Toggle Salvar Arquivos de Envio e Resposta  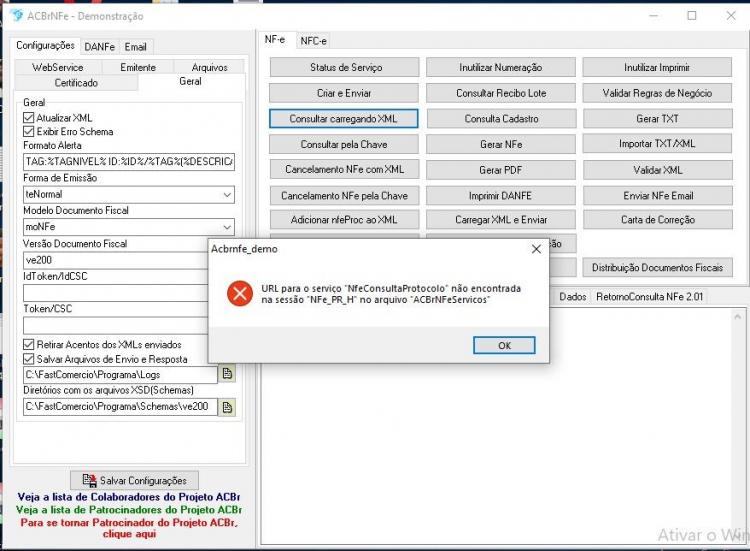[x=29, y=359]
